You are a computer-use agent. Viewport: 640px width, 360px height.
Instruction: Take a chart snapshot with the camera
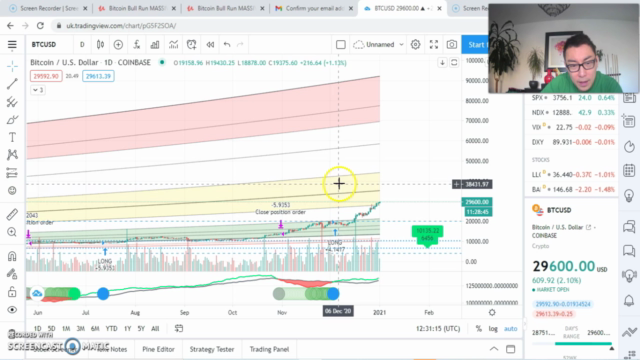[x=451, y=44]
